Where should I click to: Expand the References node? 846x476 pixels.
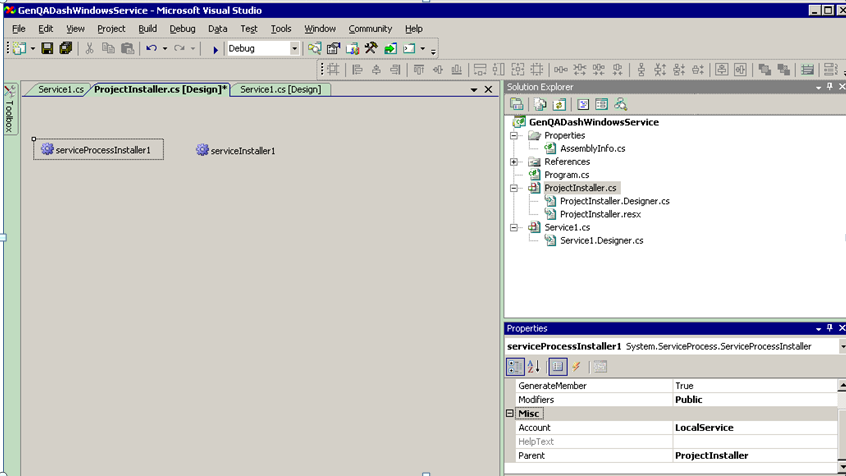[514, 162]
